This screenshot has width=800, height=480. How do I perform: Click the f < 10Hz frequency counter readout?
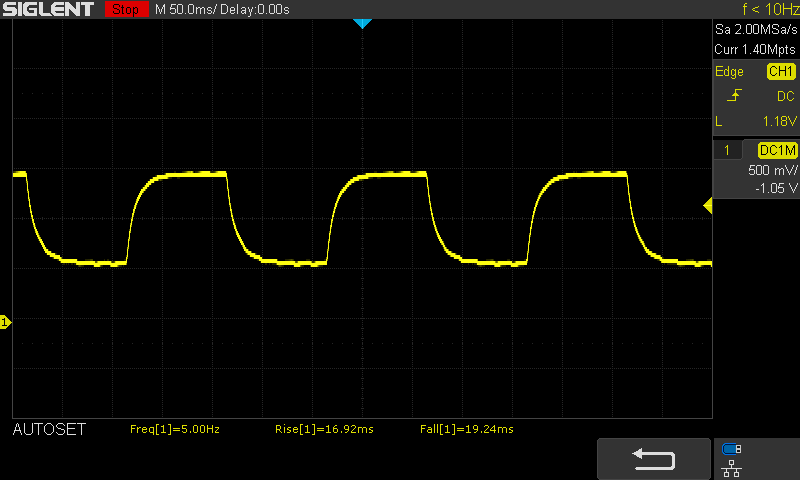coord(770,9)
